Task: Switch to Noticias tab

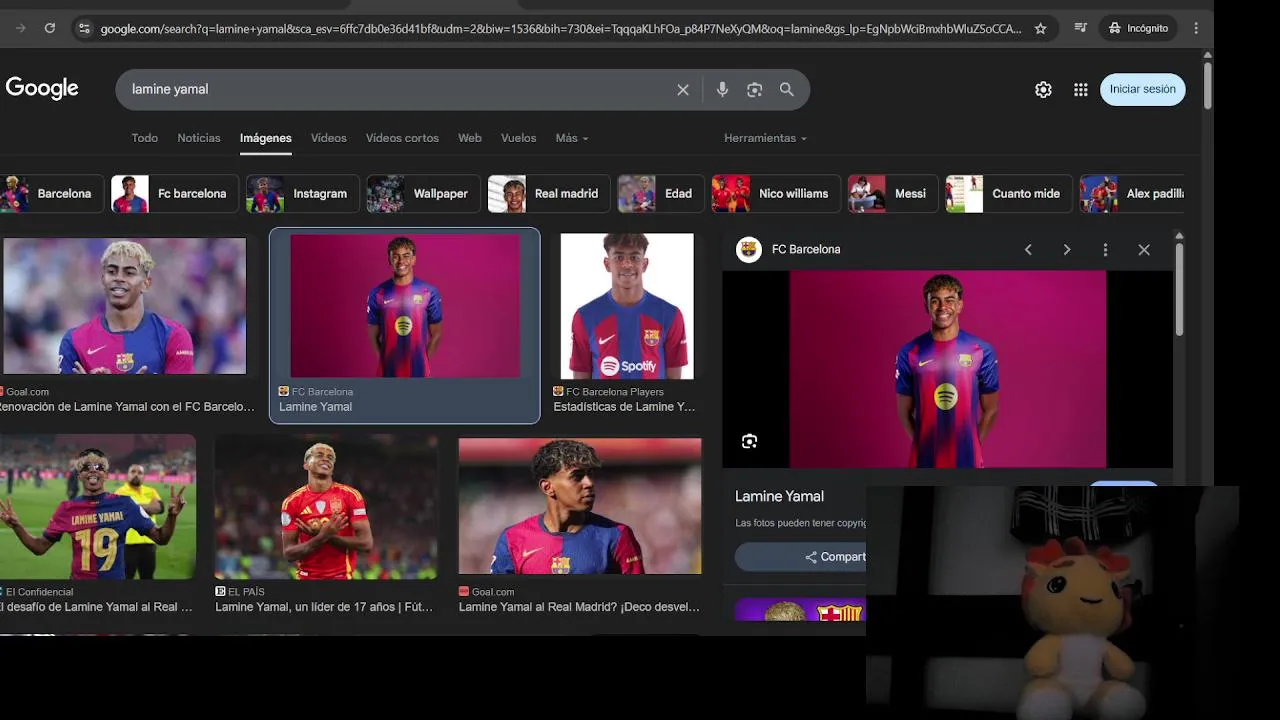Action: pyautogui.click(x=199, y=138)
